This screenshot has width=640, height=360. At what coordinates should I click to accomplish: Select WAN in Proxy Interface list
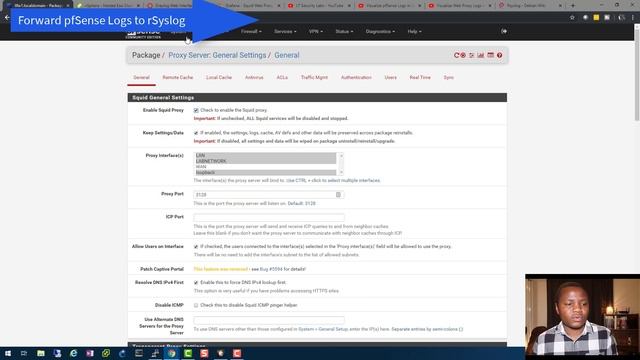tap(266, 167)
